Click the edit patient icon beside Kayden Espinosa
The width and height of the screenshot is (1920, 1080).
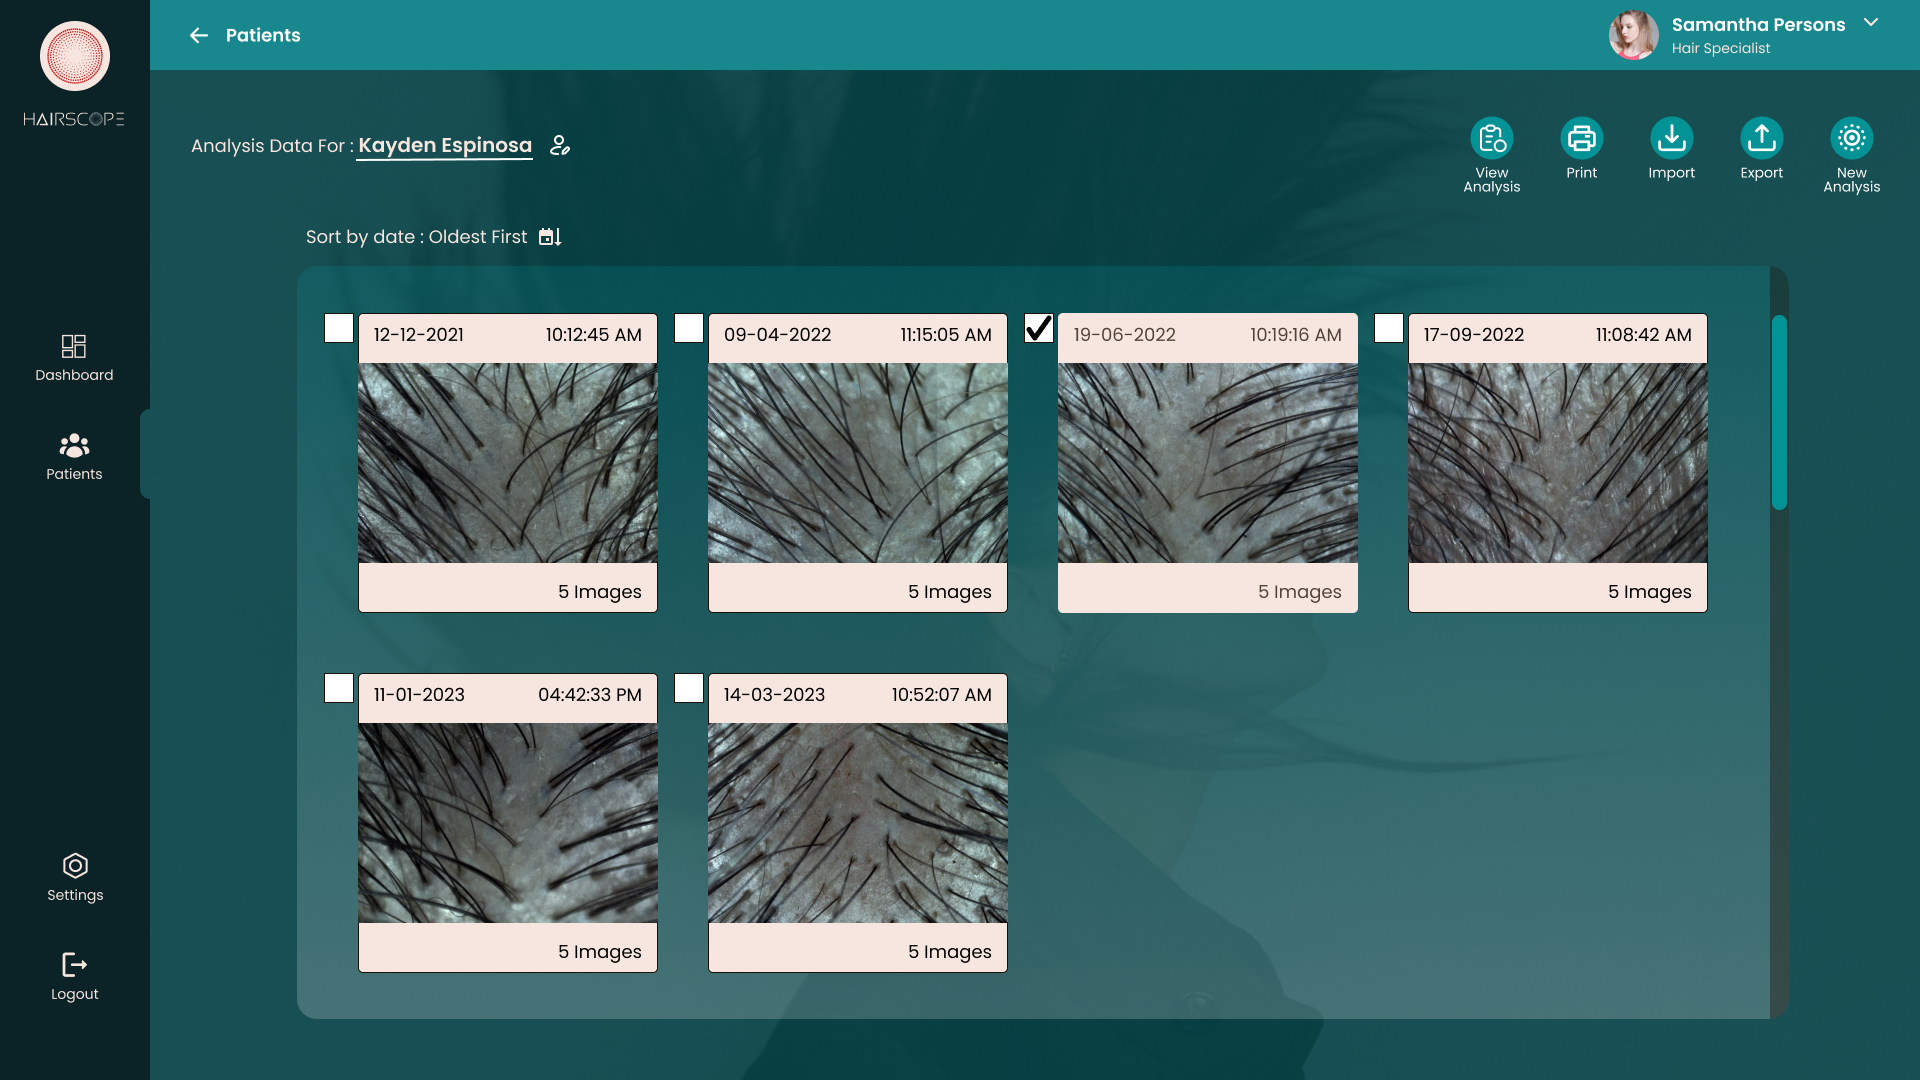click(x=560, y=146)
